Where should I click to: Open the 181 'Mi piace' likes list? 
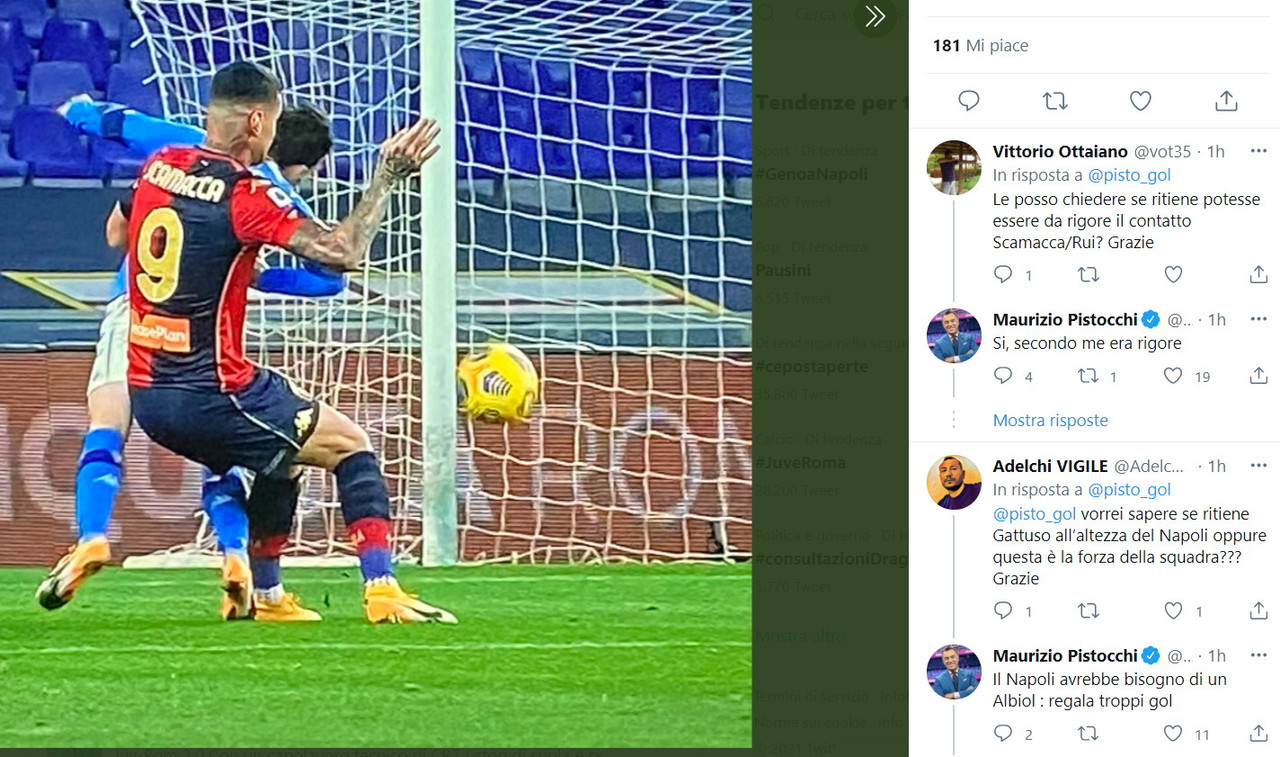980,45
